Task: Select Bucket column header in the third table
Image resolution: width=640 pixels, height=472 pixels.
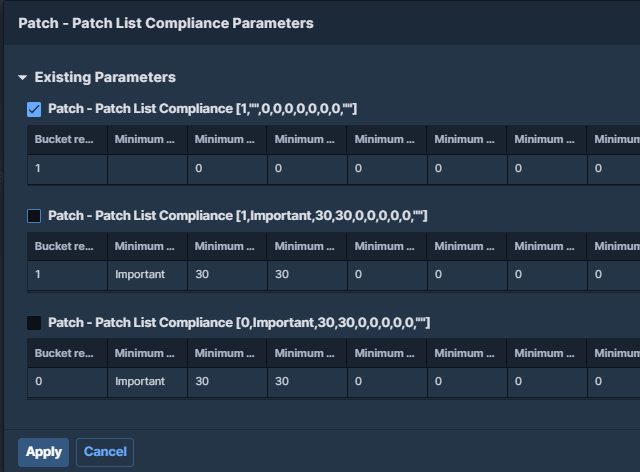Action: (x=66, y=353)
